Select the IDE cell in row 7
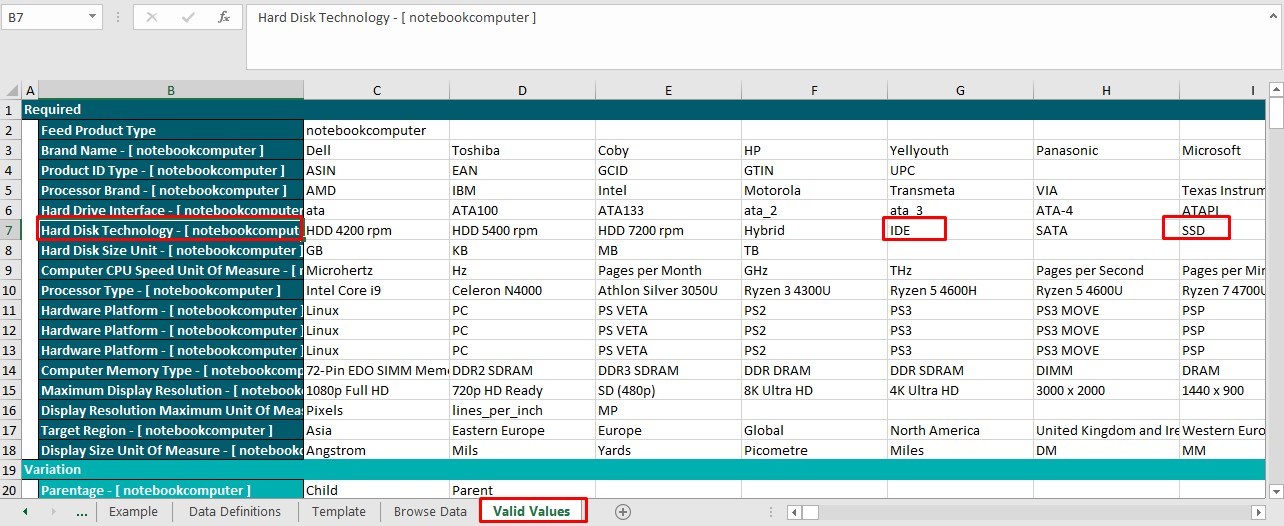Screen dimensions: 1284x526 pos(960,230)
